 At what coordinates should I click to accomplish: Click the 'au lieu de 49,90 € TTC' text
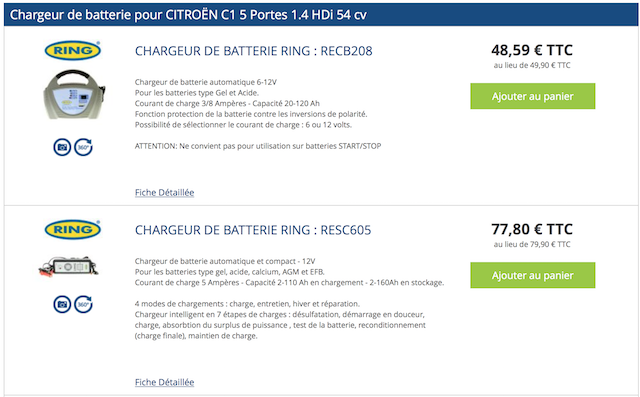532,65
